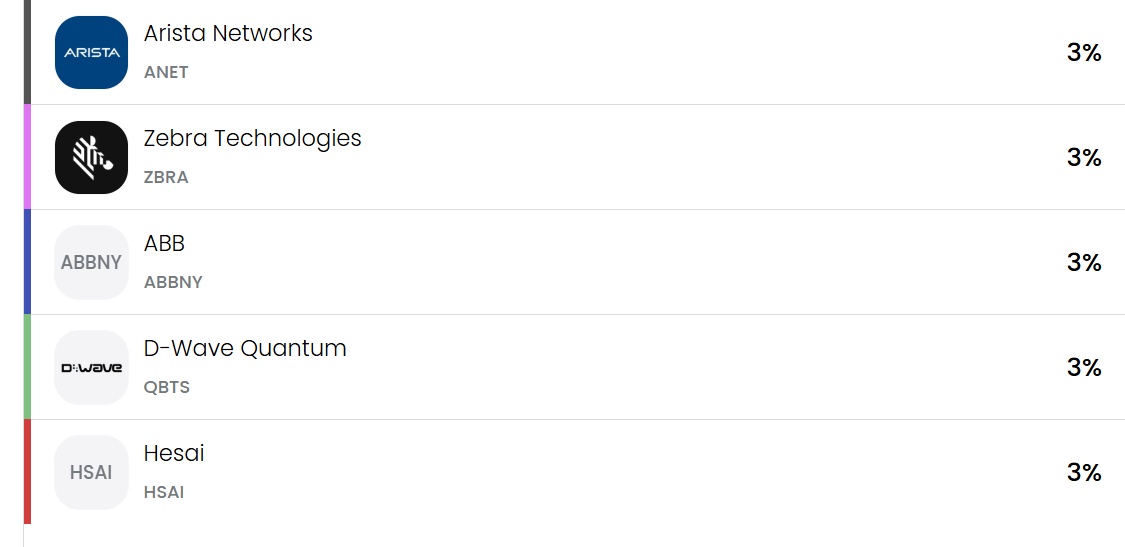The image size is (1125, 547).
Task: Click the pink color bar beside Zebra
Action: (x=27, y=157)
